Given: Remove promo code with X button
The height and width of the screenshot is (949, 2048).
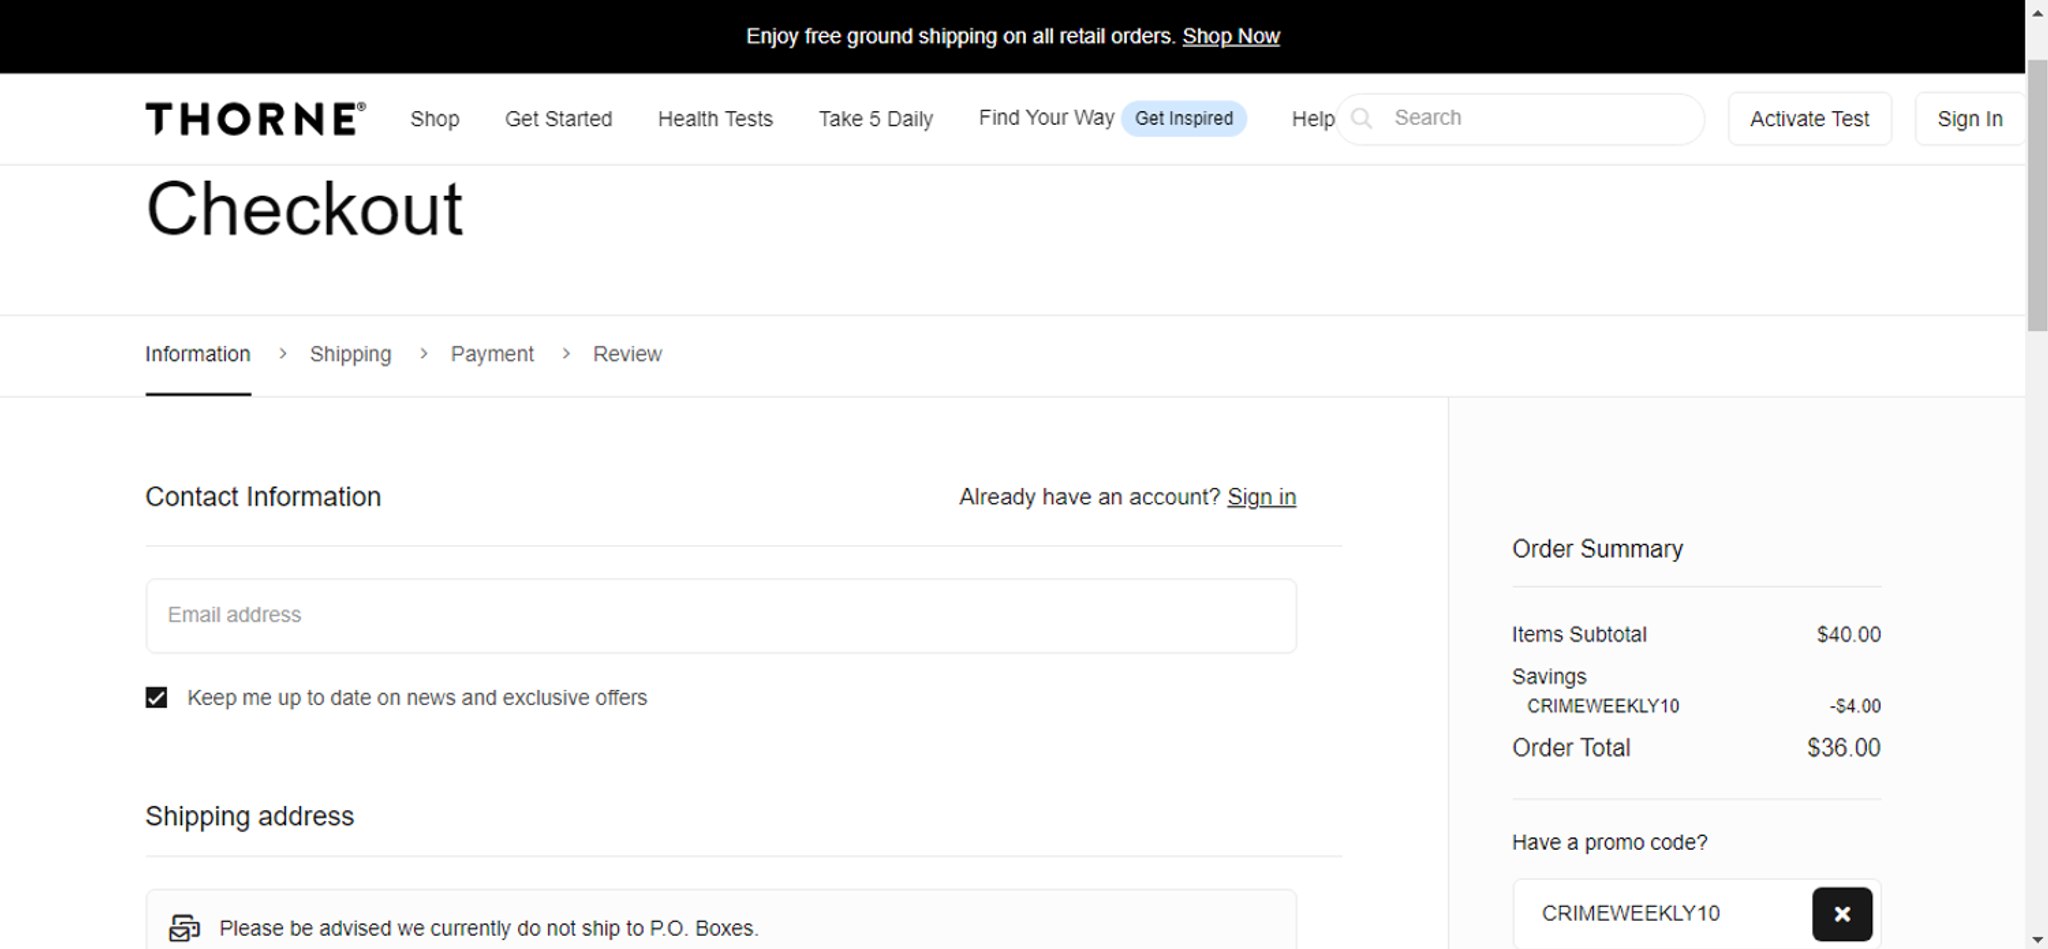Looking at the screenshot, I should coord(1842,914).
